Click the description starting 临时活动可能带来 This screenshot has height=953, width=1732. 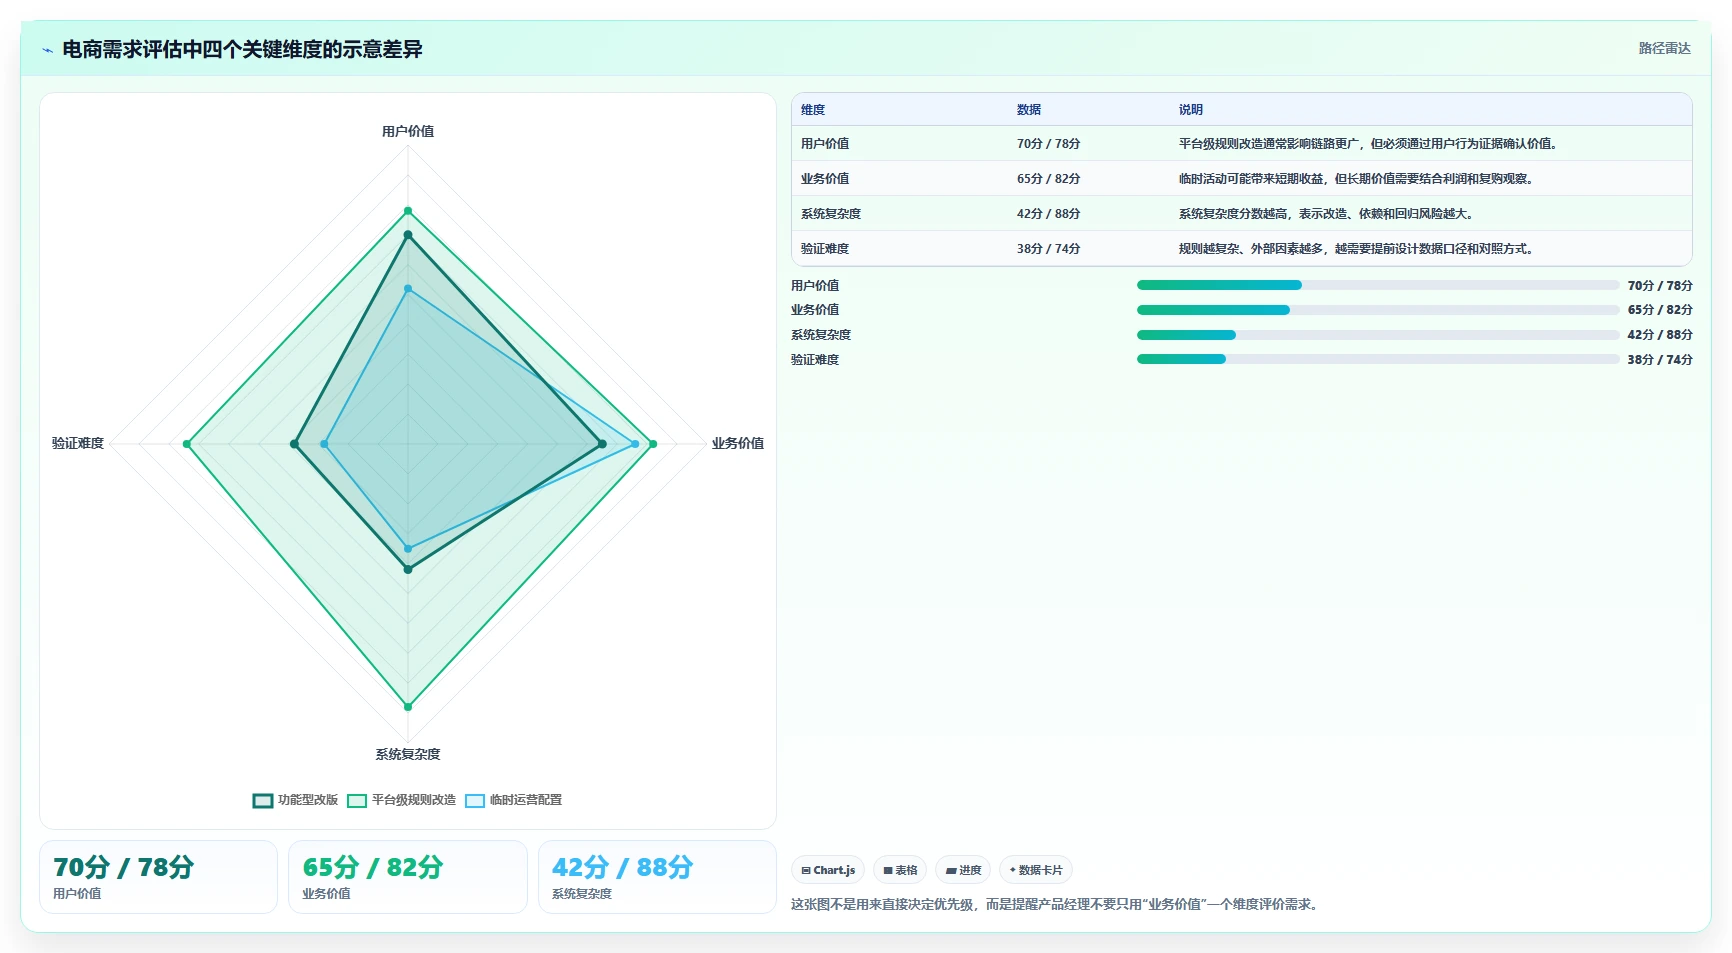click(1356, 179)
